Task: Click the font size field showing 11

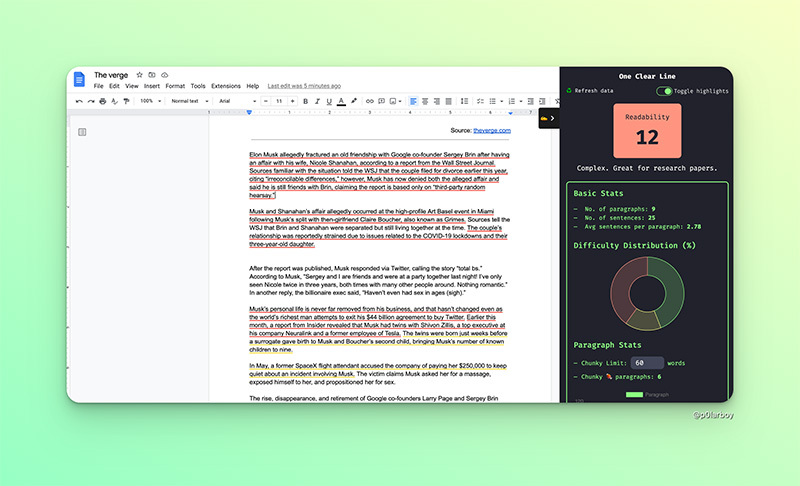Action: point(279,101)
